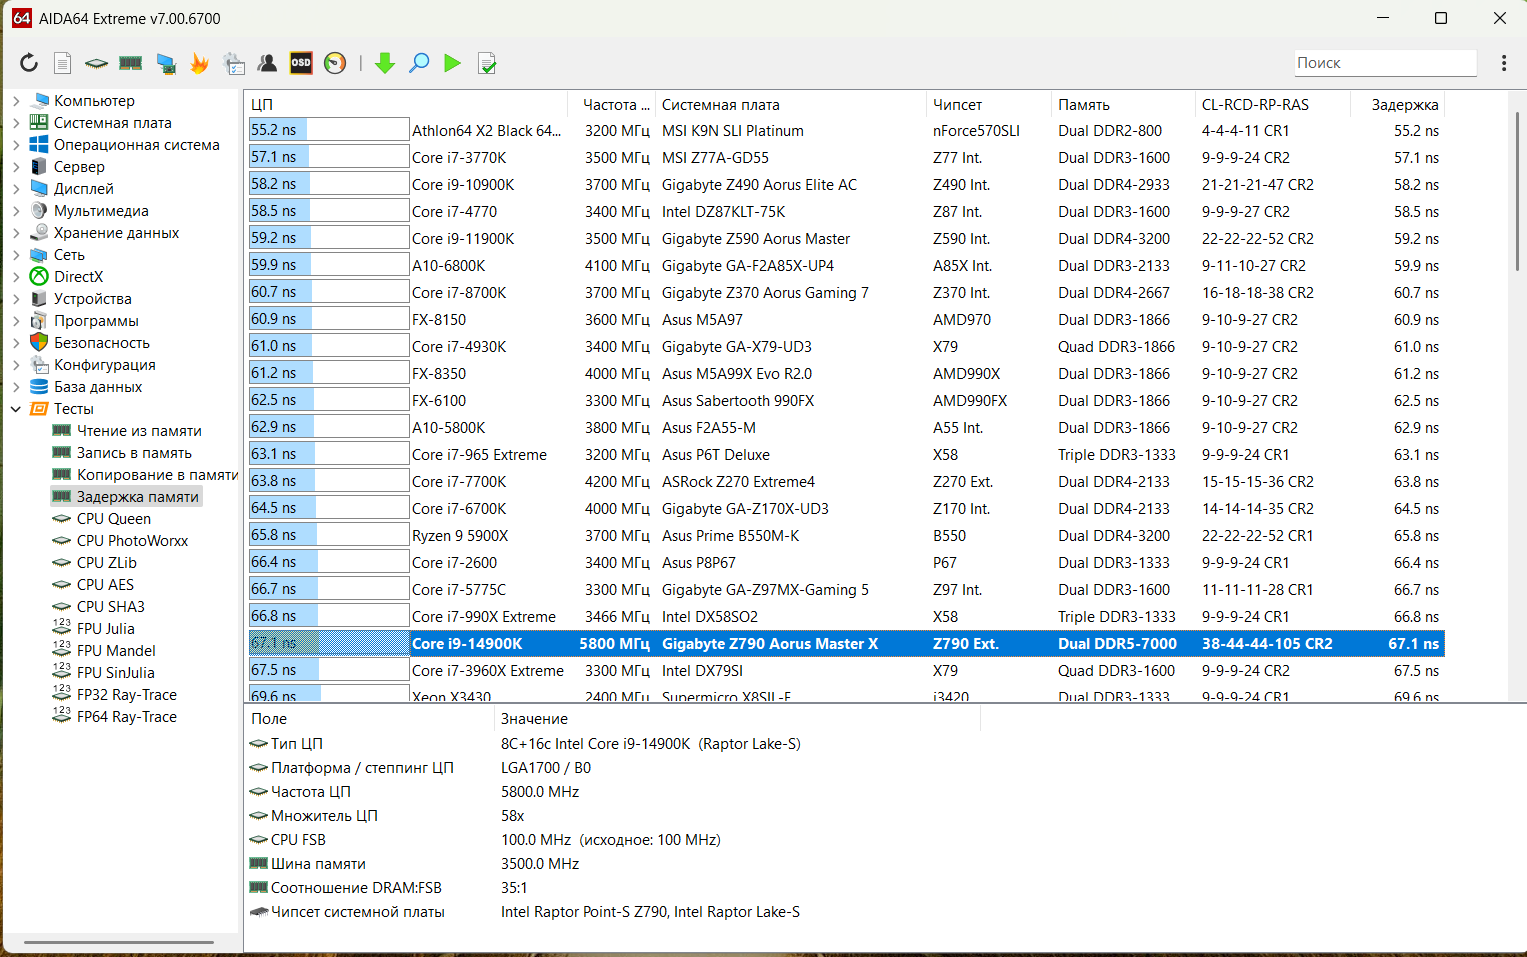Screen dimensions: 1527x957
Task: Expand the Мультимедиа tree node
Action: tap(16, 211)
